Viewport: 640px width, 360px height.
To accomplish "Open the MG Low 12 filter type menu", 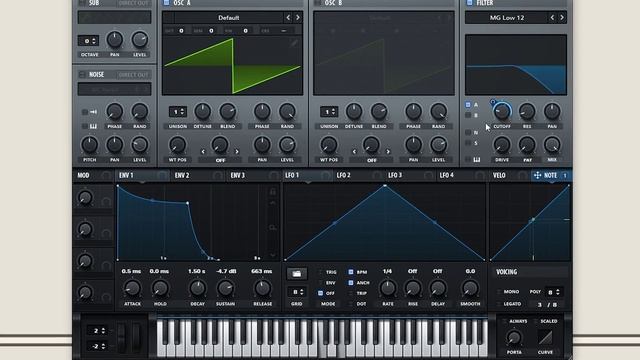I will [507, 18].
